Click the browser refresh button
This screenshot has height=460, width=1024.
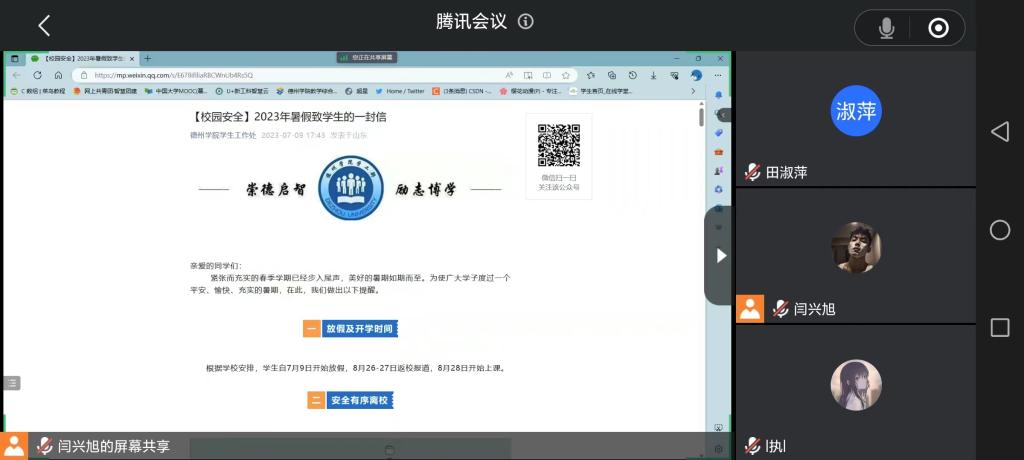(x=37, y=75)
